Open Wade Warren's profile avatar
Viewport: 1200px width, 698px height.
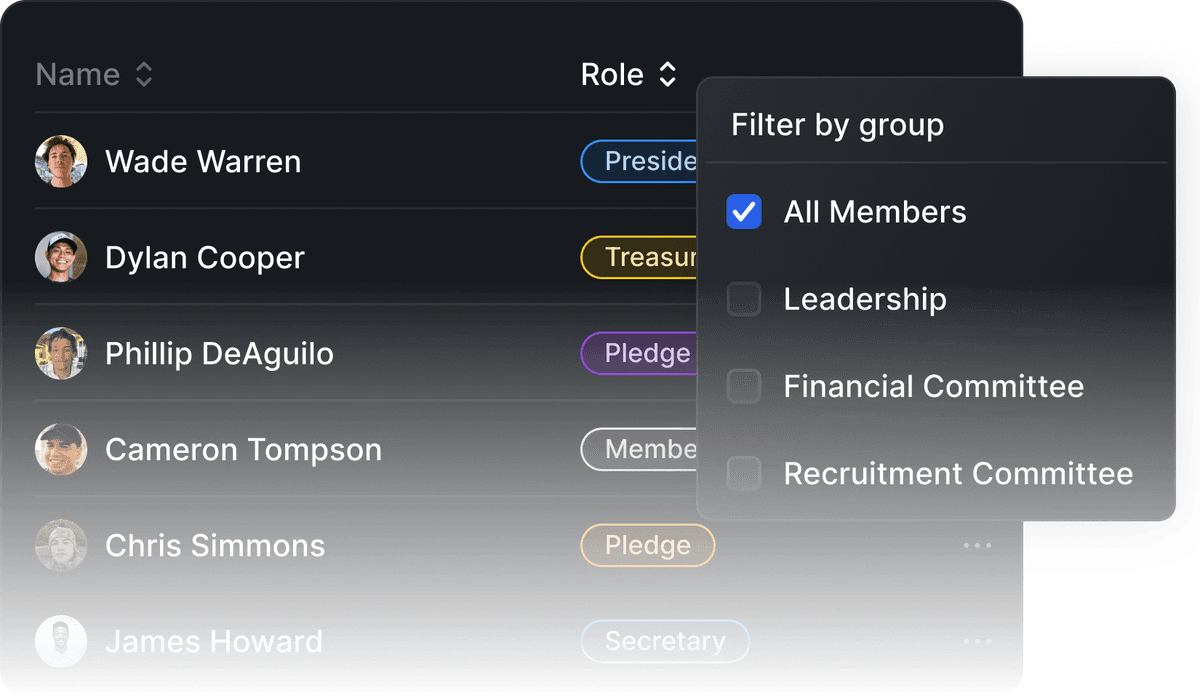coord(61,161)
